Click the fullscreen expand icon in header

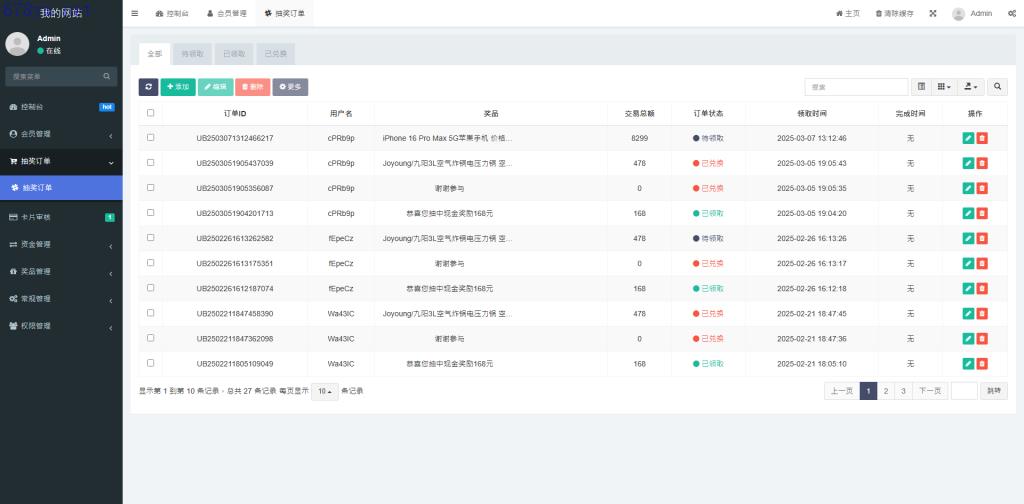(933, 13)
